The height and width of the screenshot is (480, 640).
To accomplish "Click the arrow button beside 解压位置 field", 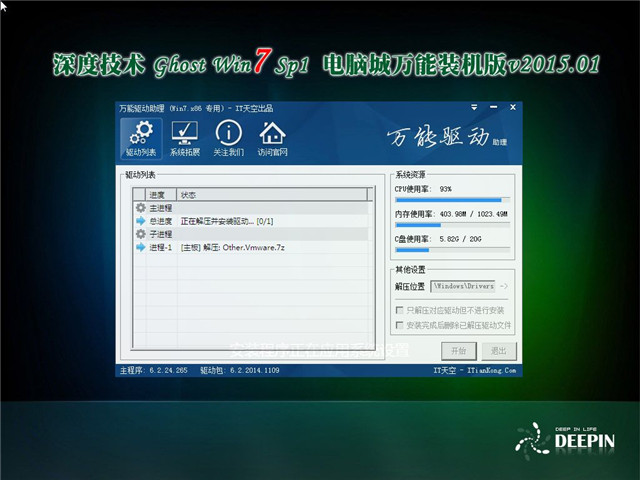I will (x=504, y=286).
